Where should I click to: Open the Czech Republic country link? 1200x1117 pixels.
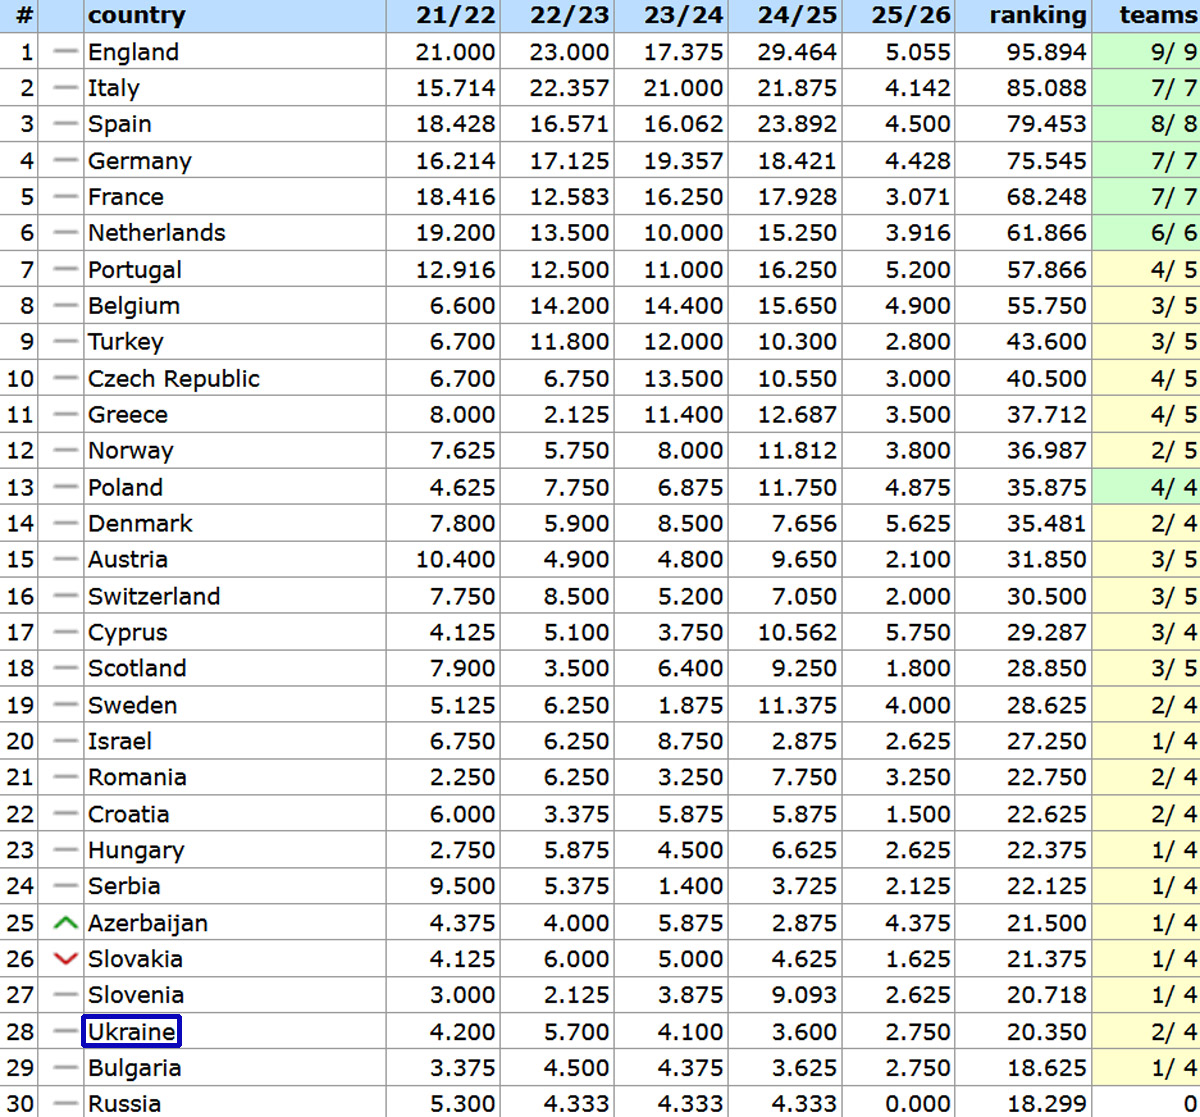tap(173, 379)
